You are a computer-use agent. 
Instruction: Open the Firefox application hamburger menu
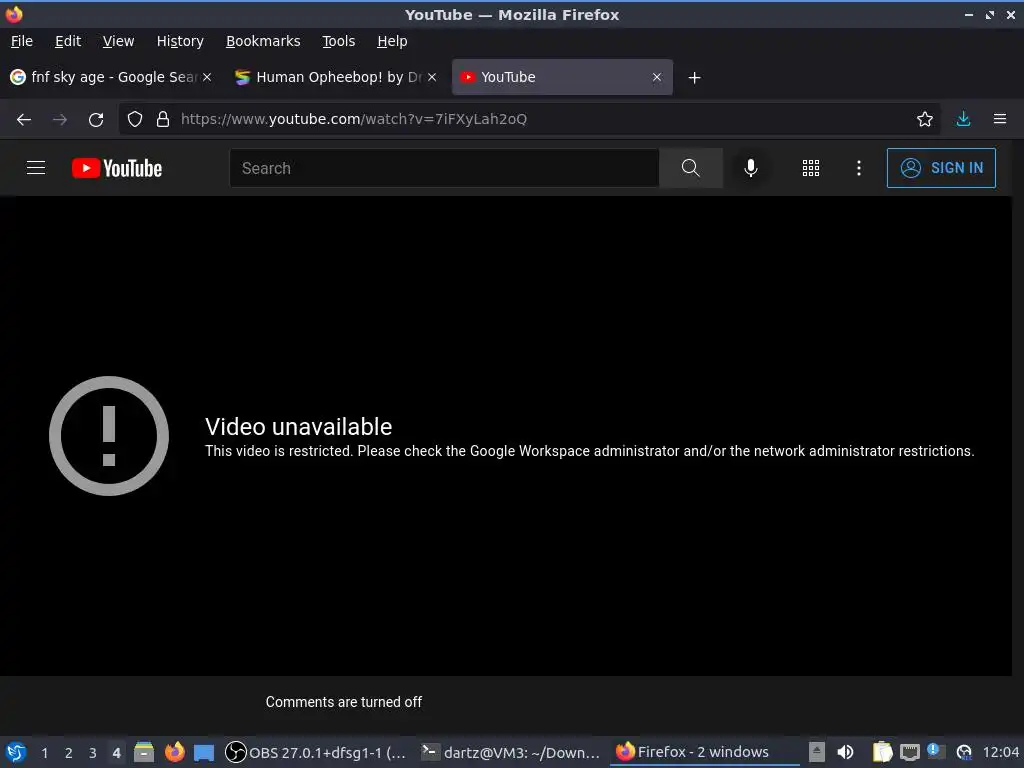point(1000,119)
